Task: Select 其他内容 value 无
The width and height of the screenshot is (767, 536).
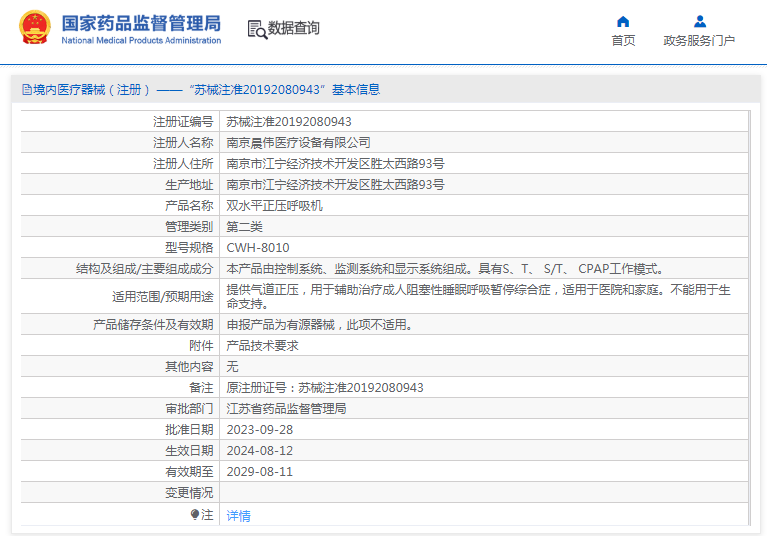Action: [x=232, y=367]
